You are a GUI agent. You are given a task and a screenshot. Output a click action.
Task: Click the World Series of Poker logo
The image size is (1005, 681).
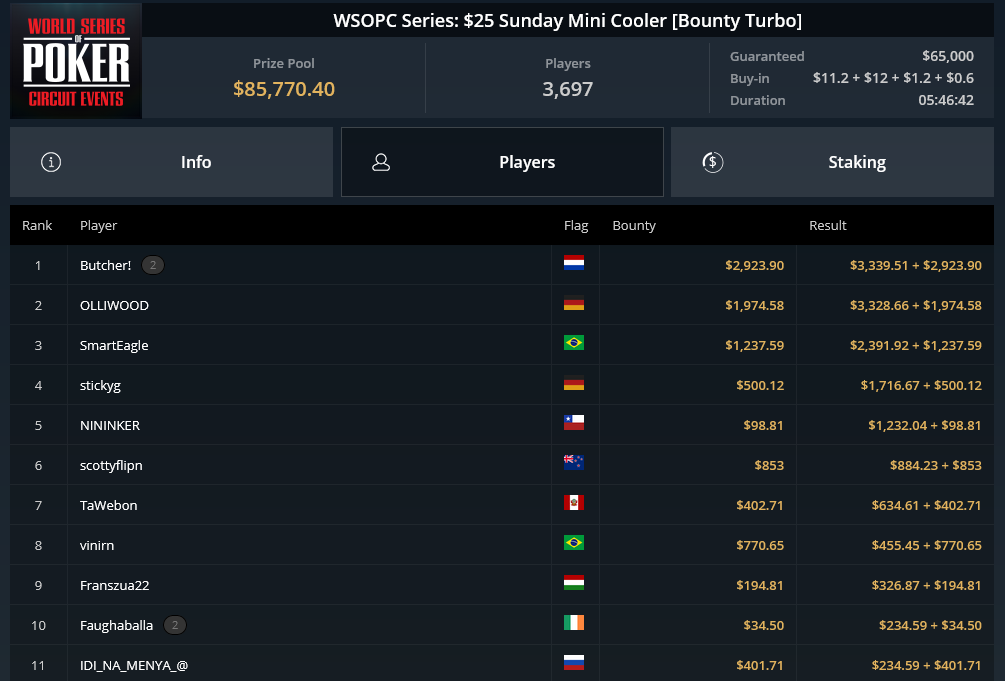click(x=76, y=61)
